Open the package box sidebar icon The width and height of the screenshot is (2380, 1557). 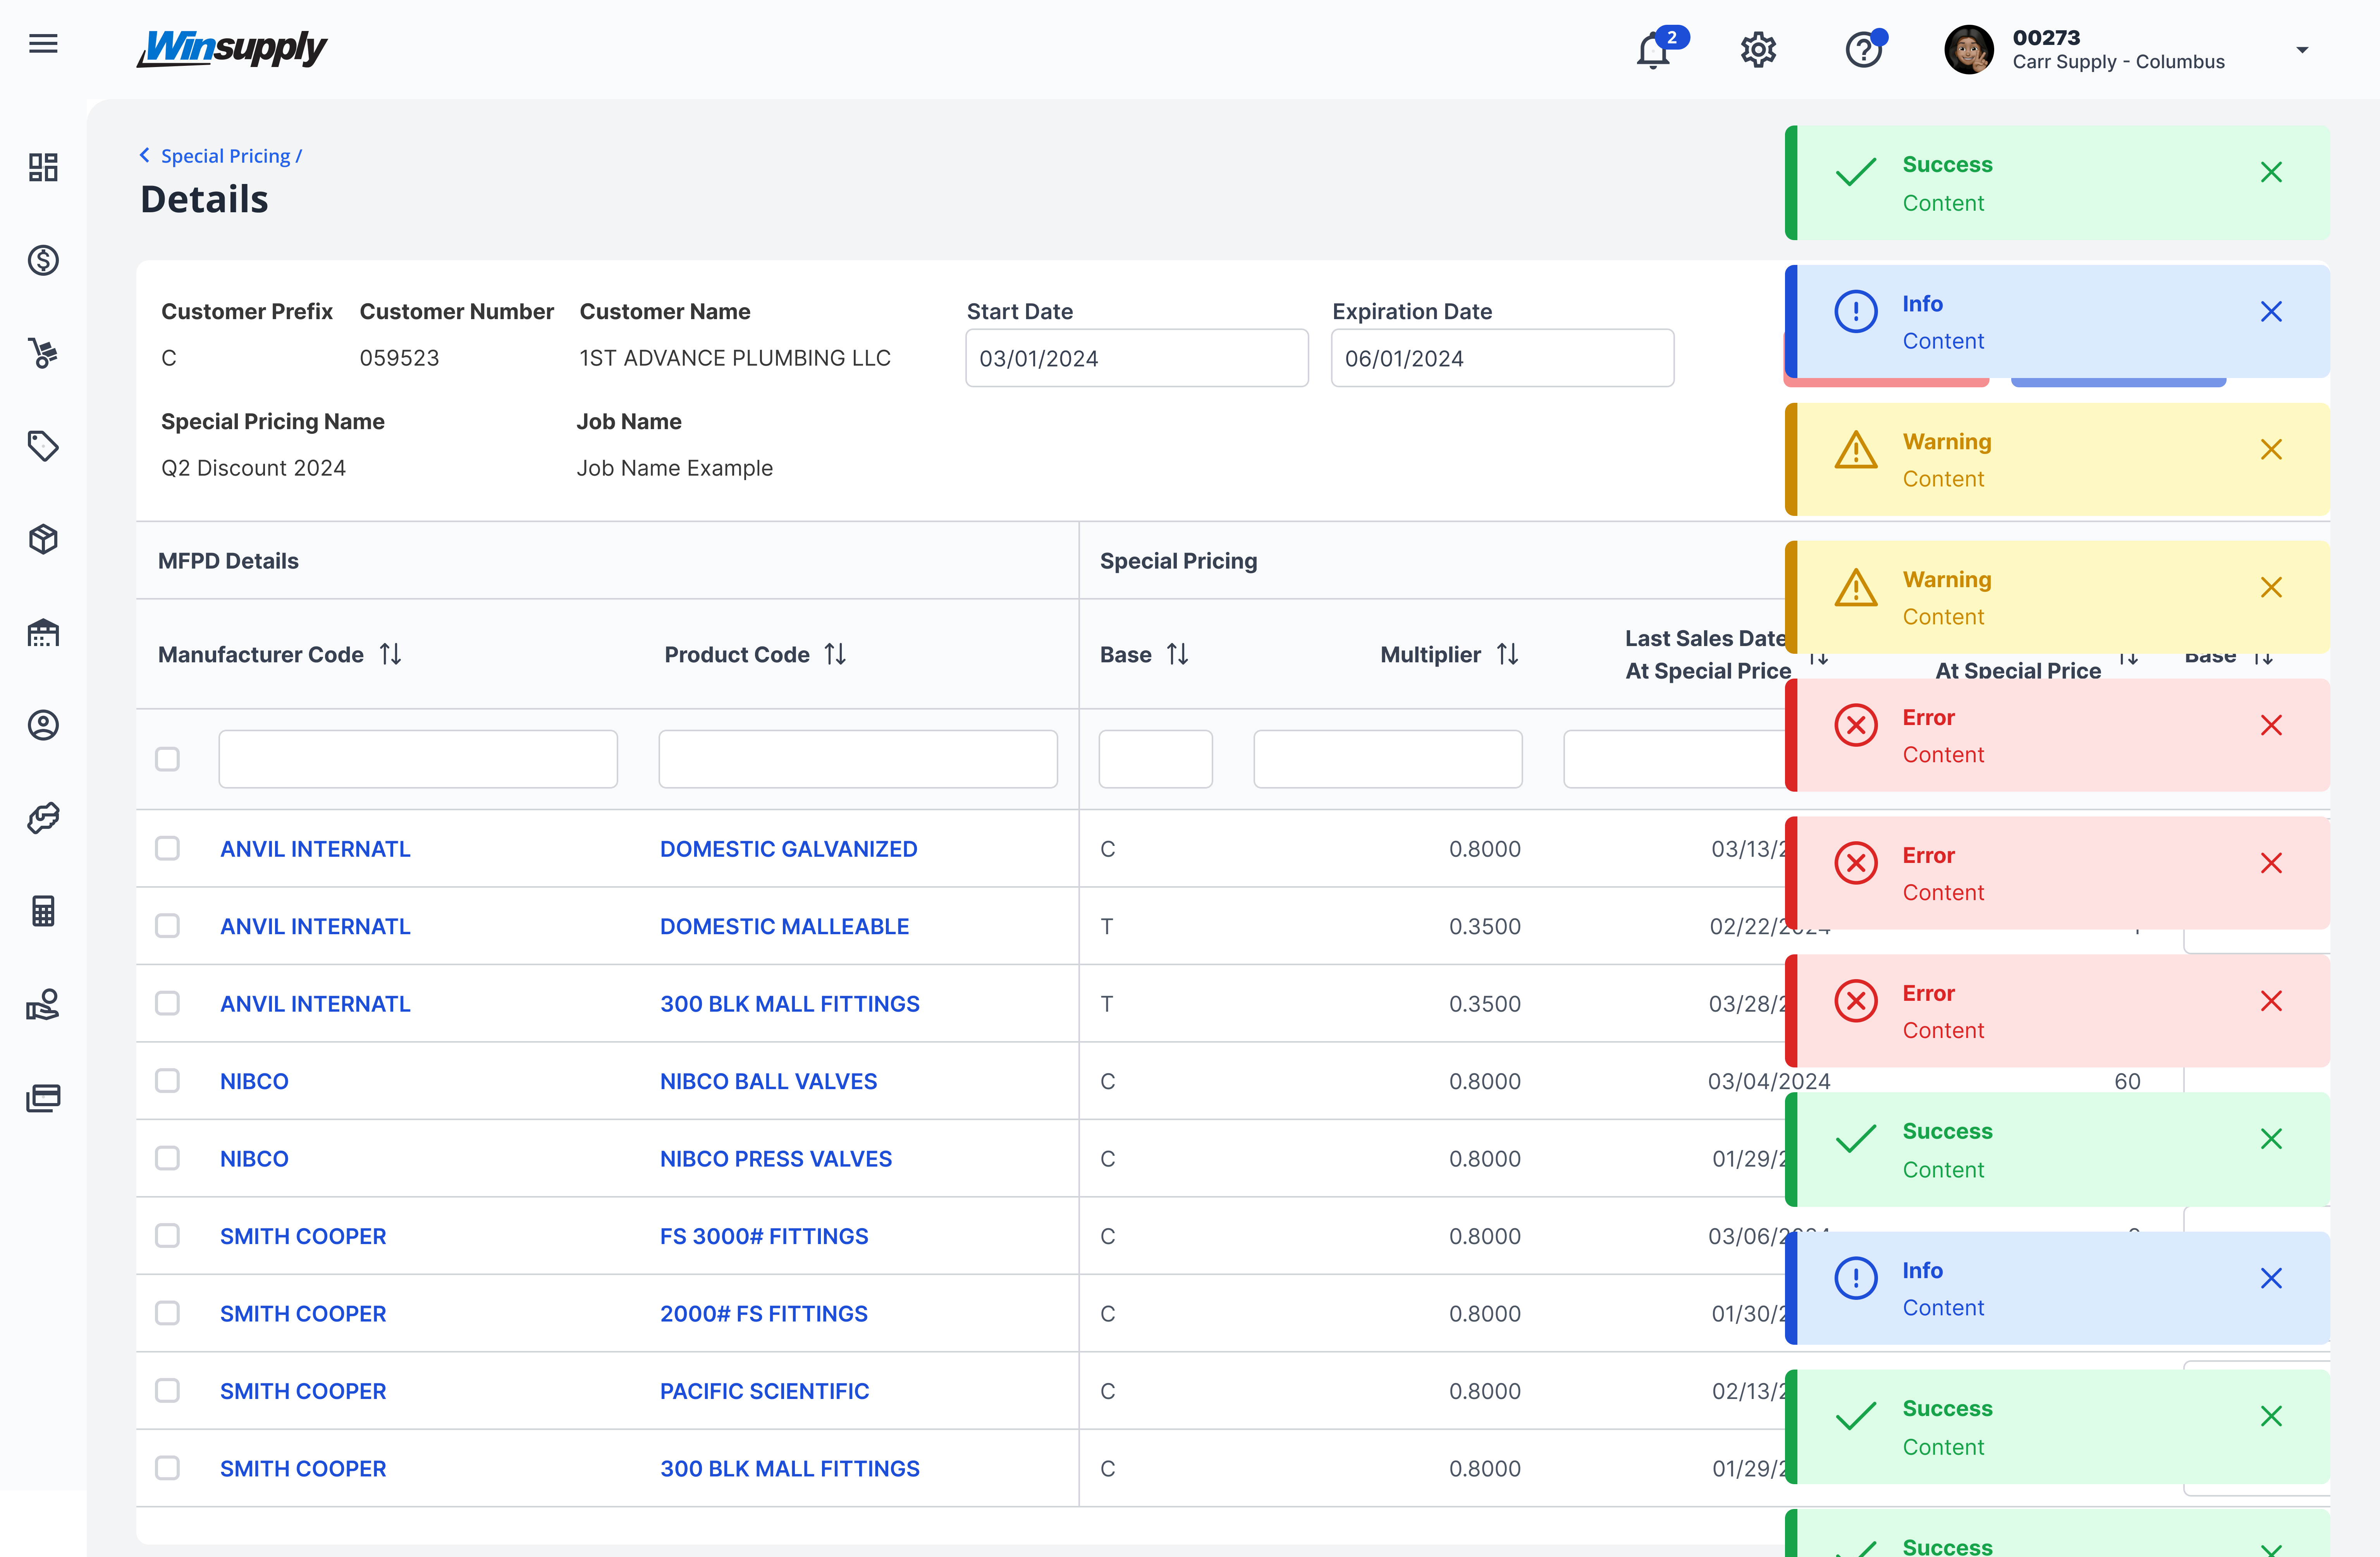[x=43, y=539]
